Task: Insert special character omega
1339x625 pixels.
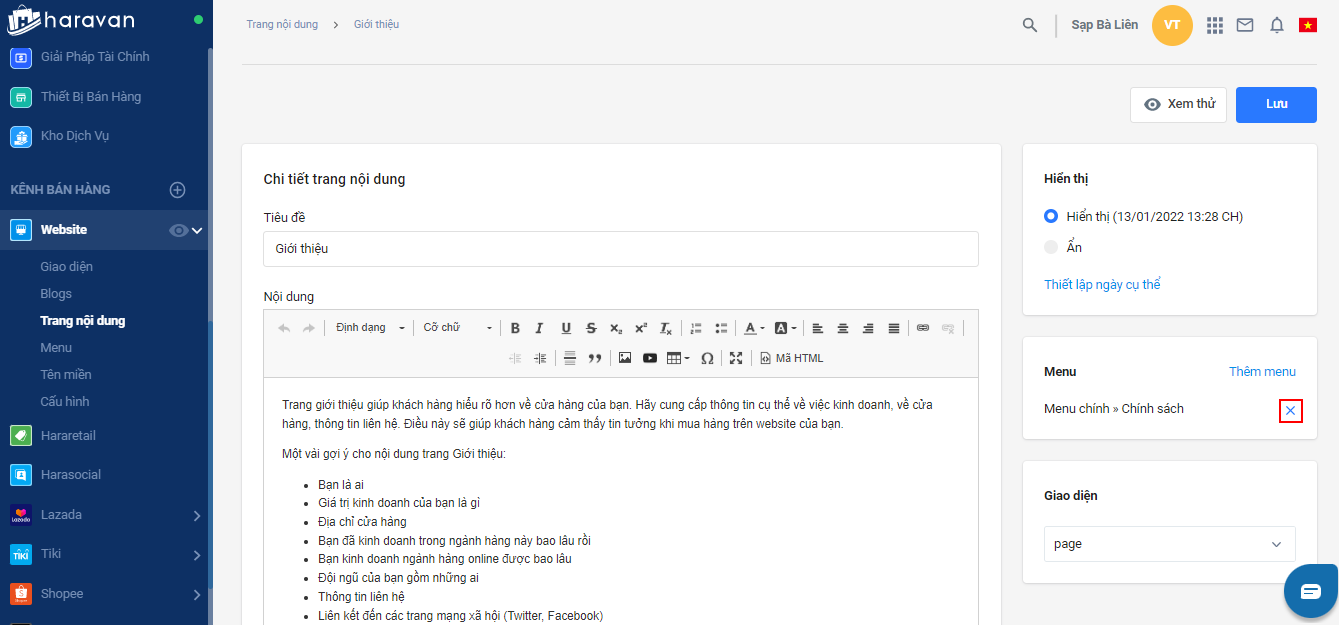Action: pos(707,358)
